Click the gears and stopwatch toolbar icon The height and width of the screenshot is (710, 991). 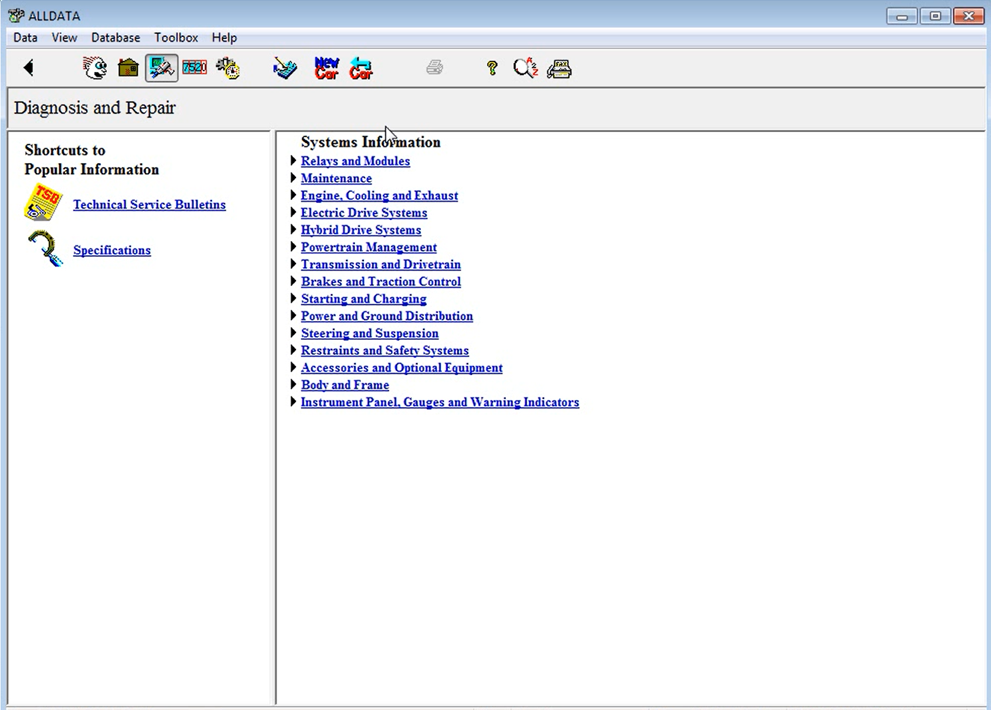[228, 68]
